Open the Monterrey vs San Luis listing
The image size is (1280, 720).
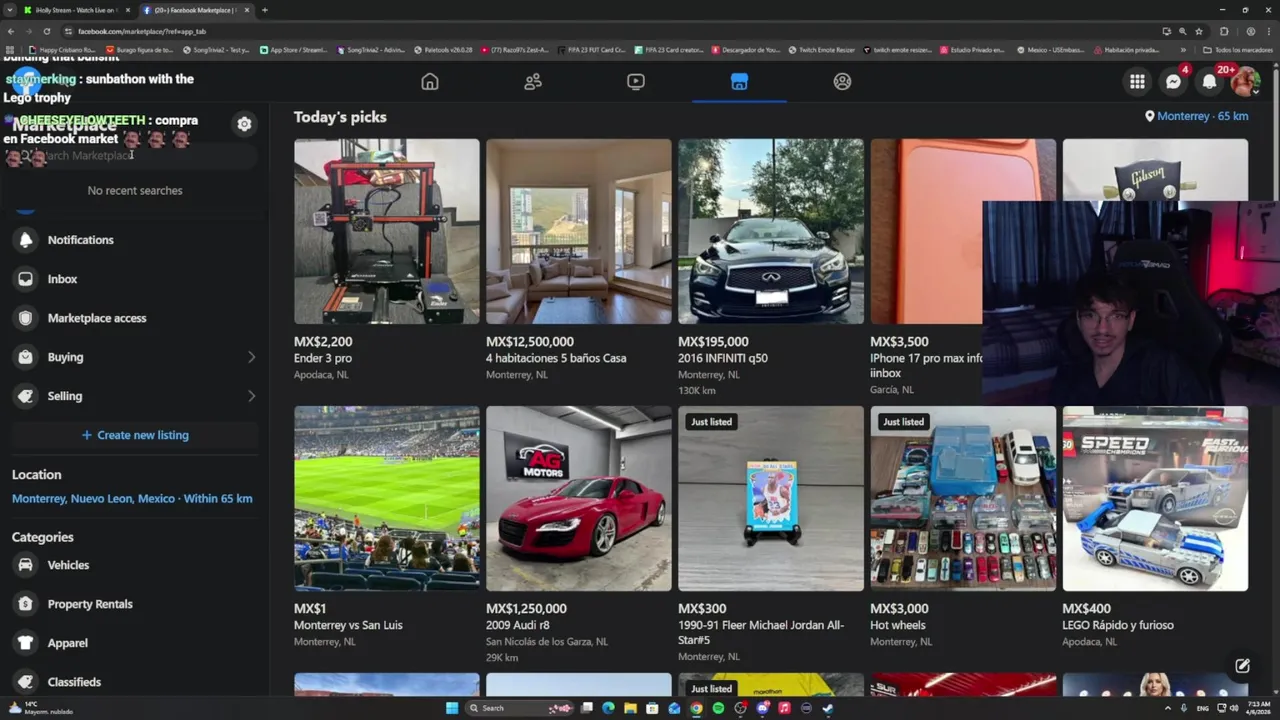[387, 527]
